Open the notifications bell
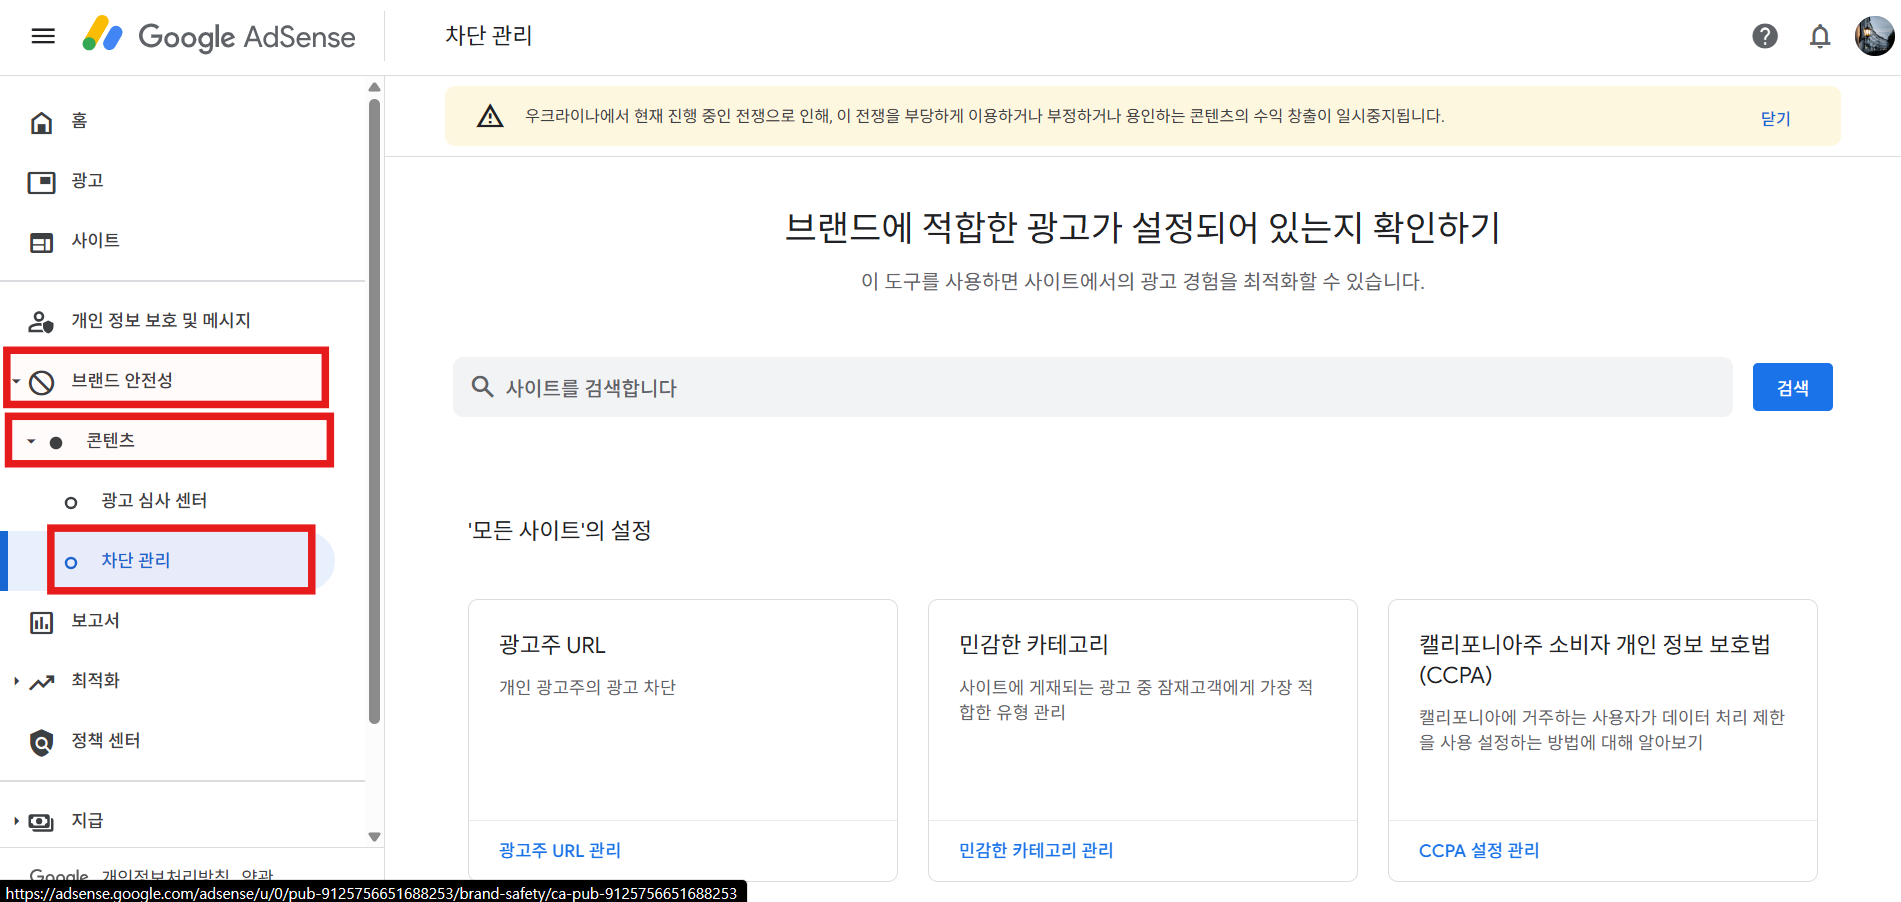 pyautogui.click(x=1820, y=36)
